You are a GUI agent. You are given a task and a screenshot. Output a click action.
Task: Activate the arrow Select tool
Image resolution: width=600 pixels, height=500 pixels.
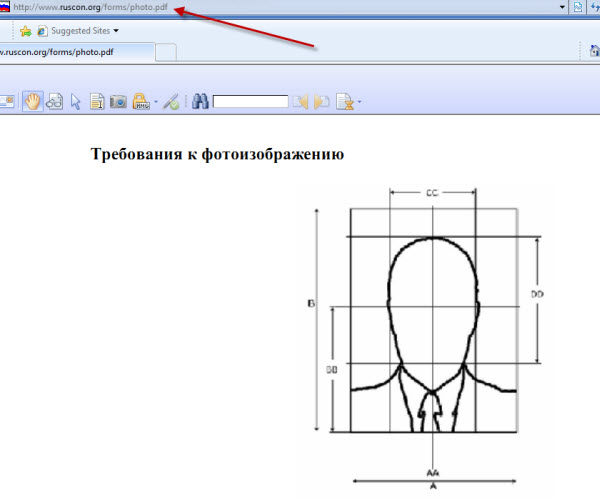[75, 101]
